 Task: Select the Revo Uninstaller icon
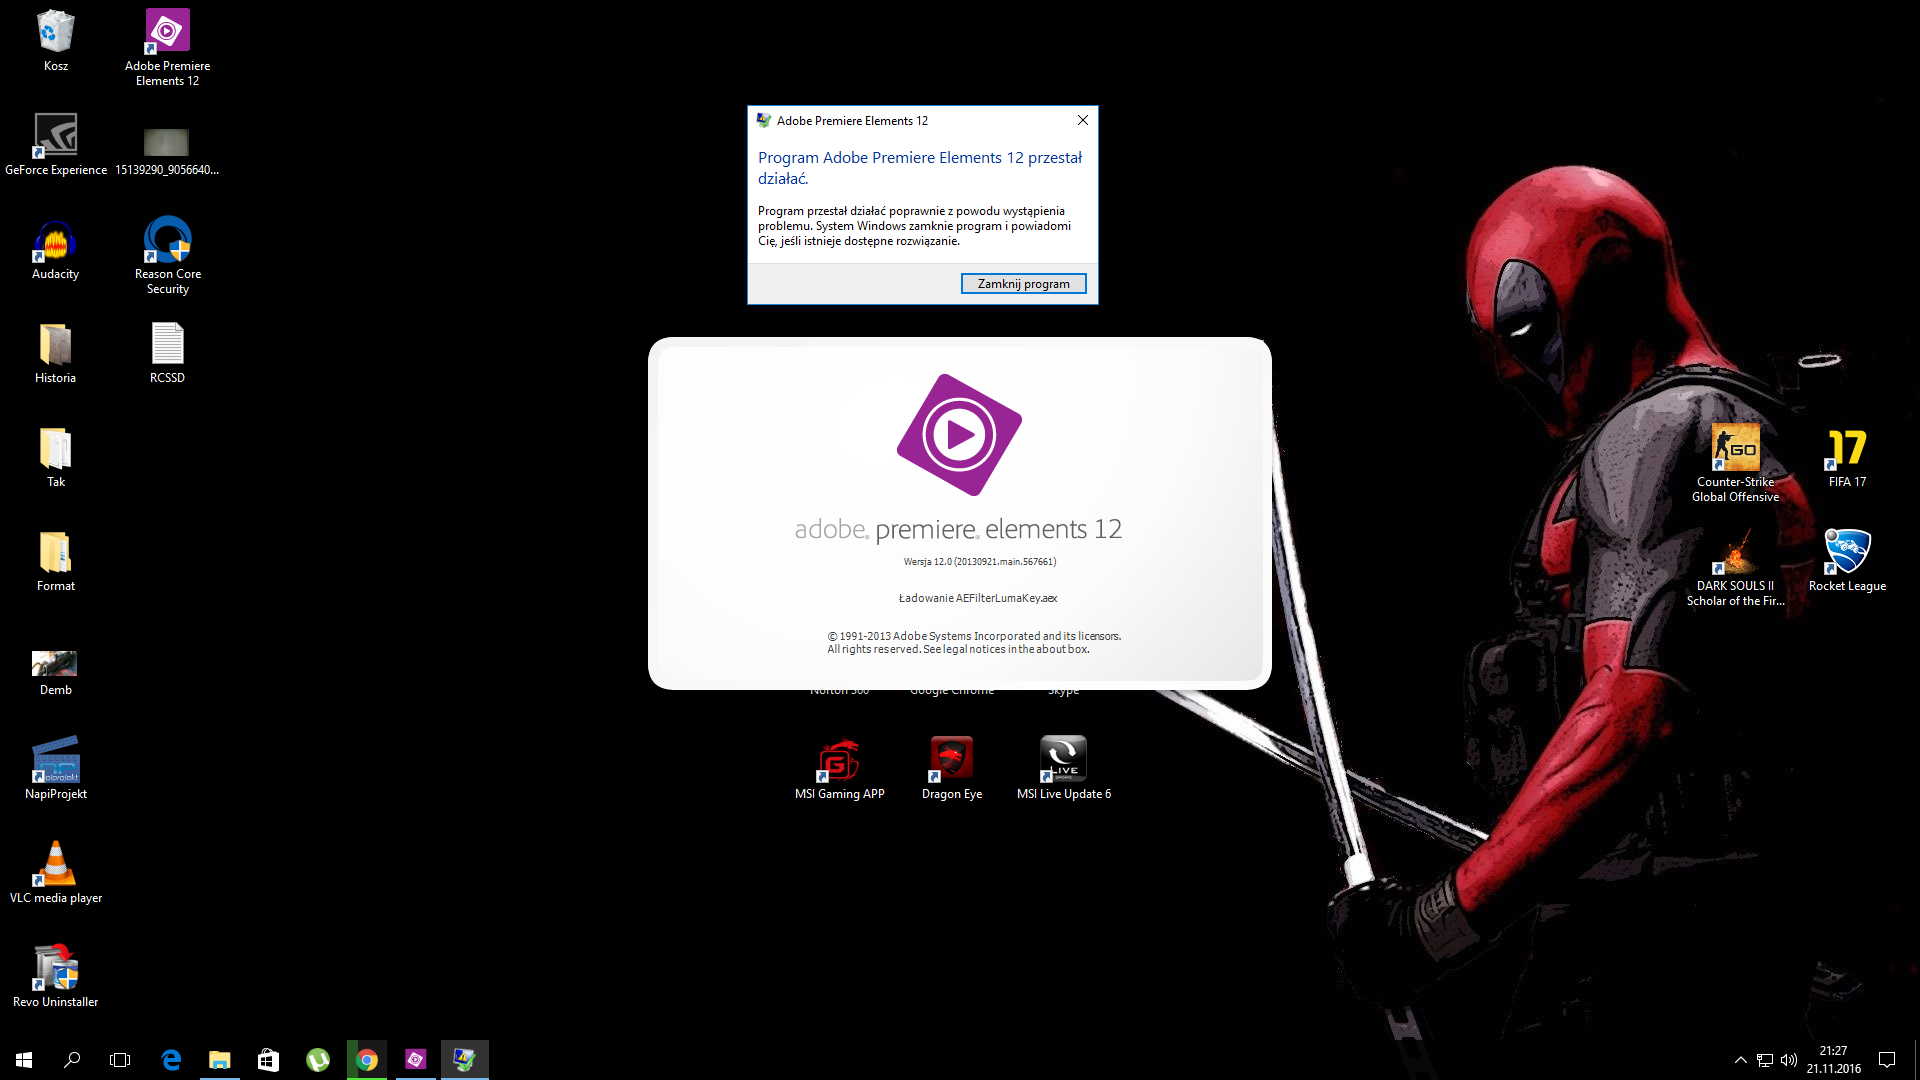click(55, 968)
